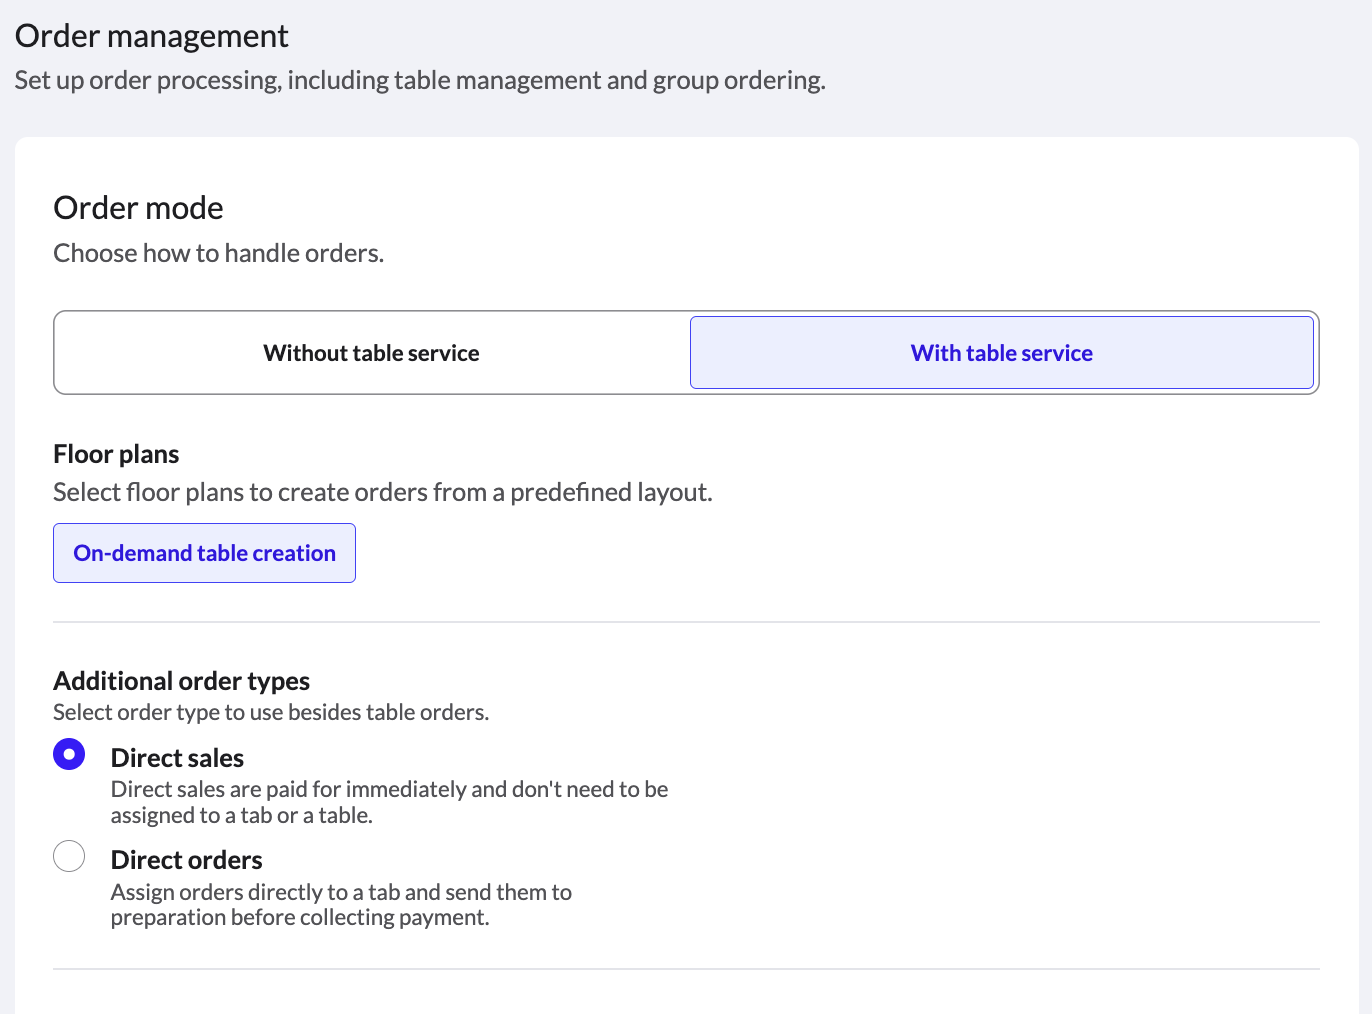Click the Direct sales description paragraph
Screen dimensions: 1372x1014
click(x=389, y=802)
